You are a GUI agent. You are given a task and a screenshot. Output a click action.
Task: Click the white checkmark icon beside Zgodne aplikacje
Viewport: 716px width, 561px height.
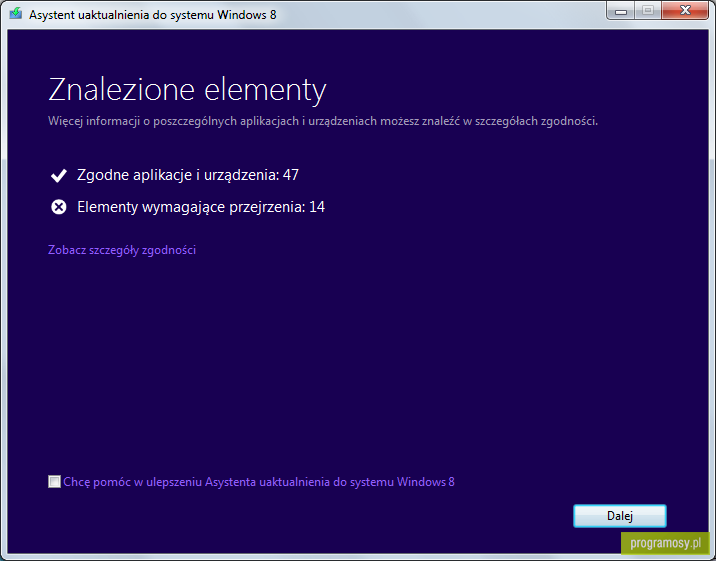tap(58, 175)
